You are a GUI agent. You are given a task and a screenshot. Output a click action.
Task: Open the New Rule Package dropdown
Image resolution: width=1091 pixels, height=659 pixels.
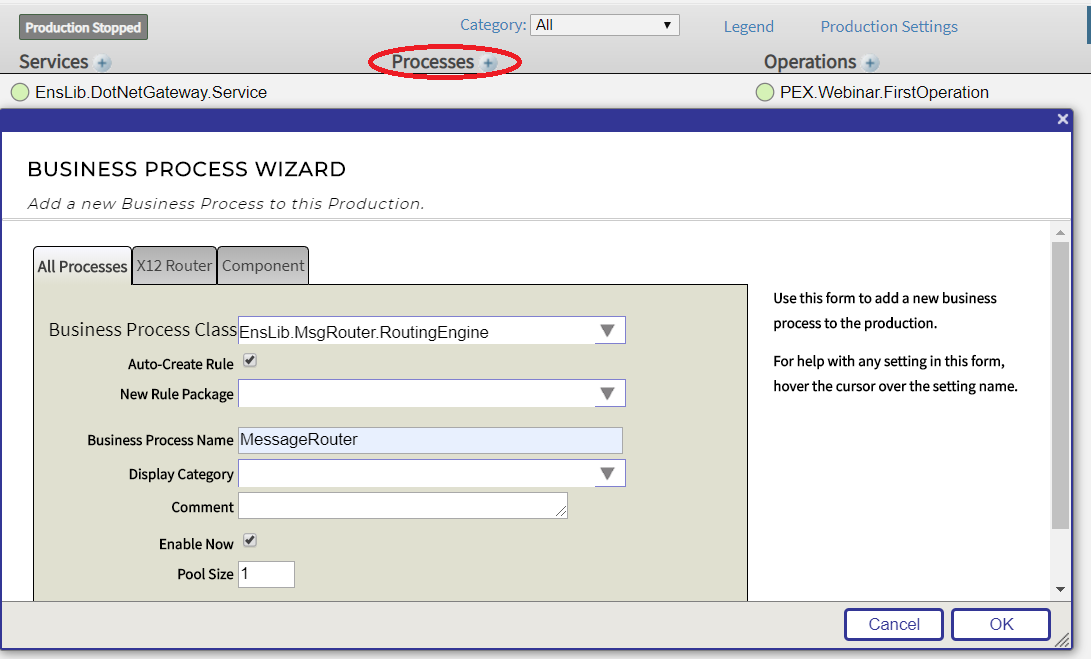(x=607, y=394)
